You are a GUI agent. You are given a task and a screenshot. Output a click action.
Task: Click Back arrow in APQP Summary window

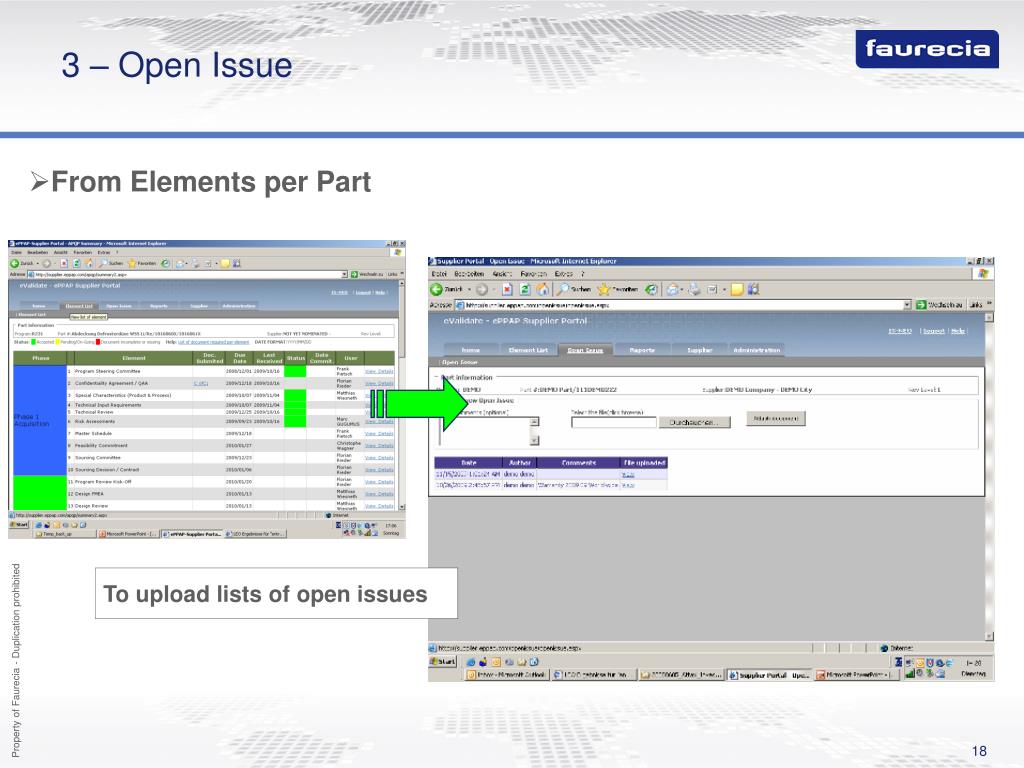coord(14,263)
